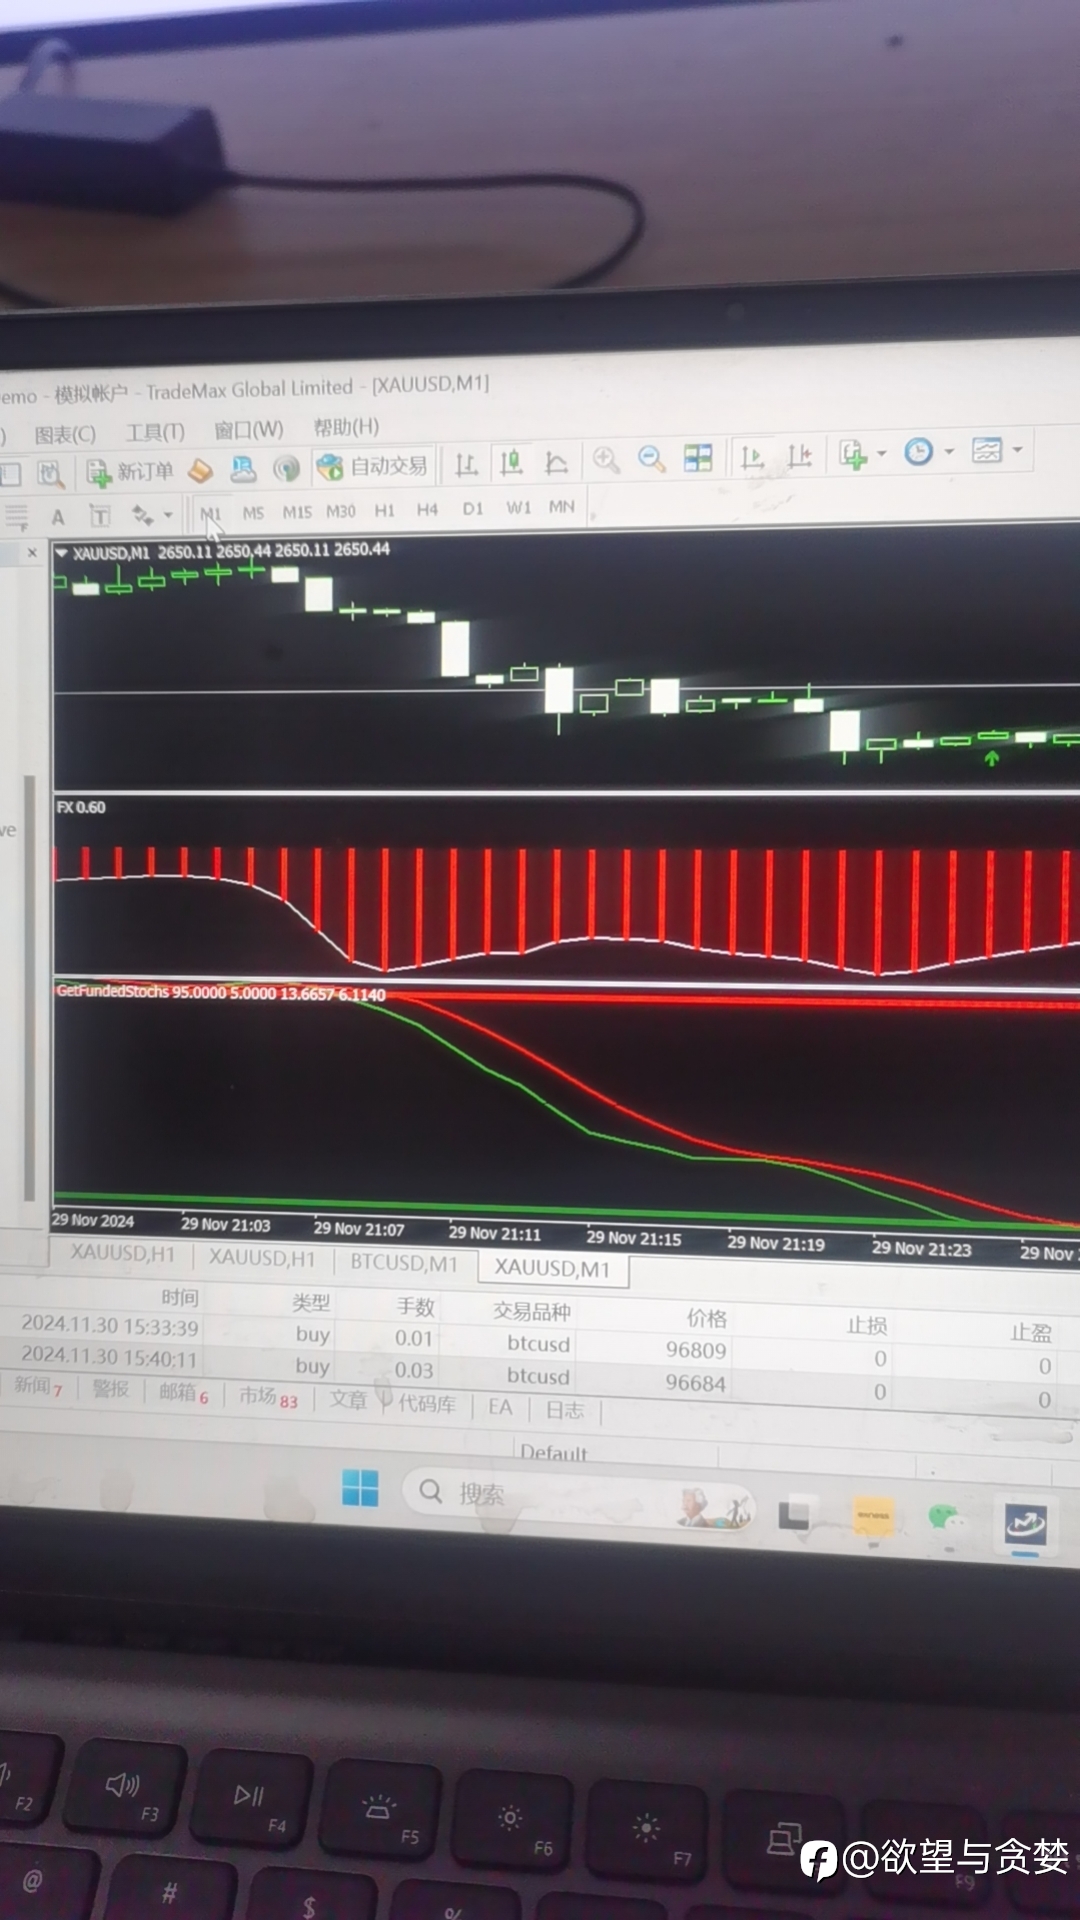Select the H4 timeframe button
This screenshot has height=1920, width=1080.
pos(427,510)
